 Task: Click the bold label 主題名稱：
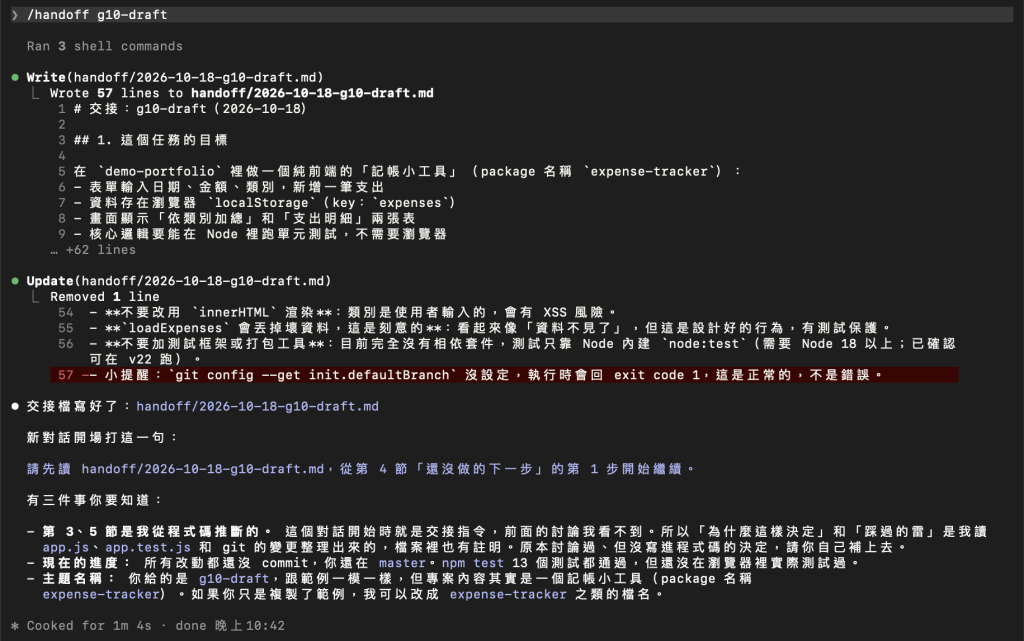pos(78,579)
